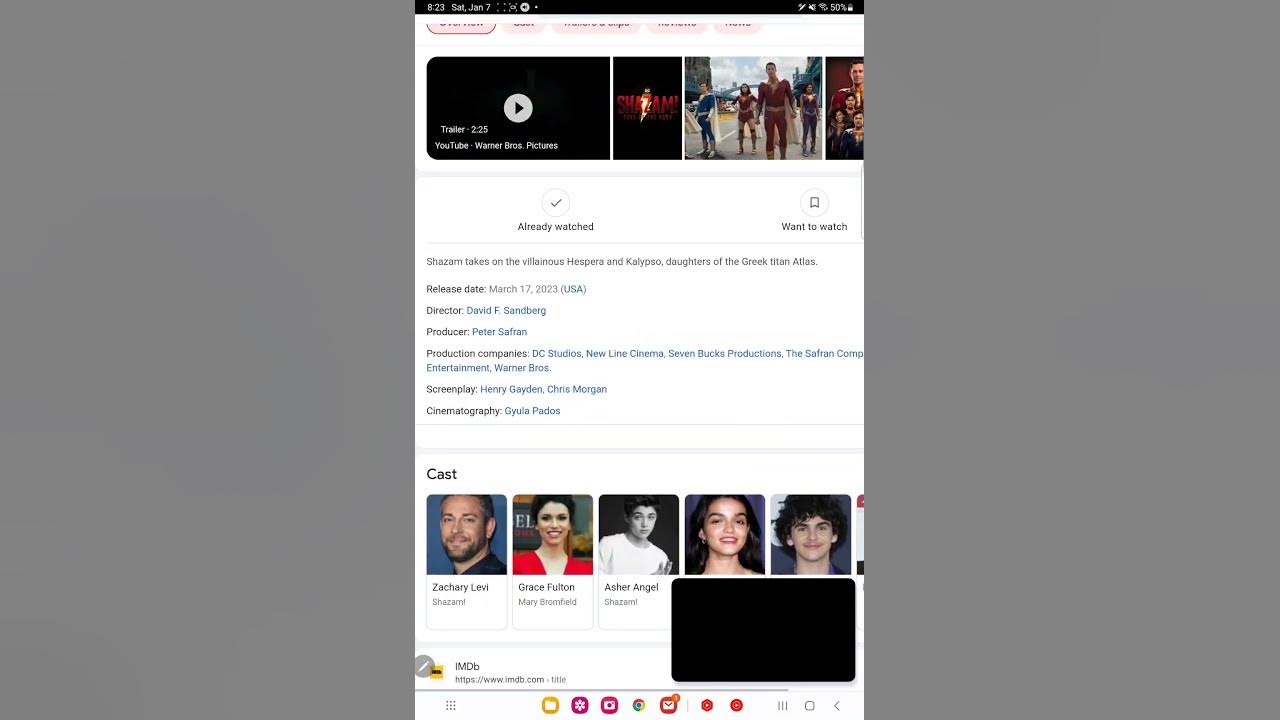Open the apps grid in taskbar

(x=451, y=706)
